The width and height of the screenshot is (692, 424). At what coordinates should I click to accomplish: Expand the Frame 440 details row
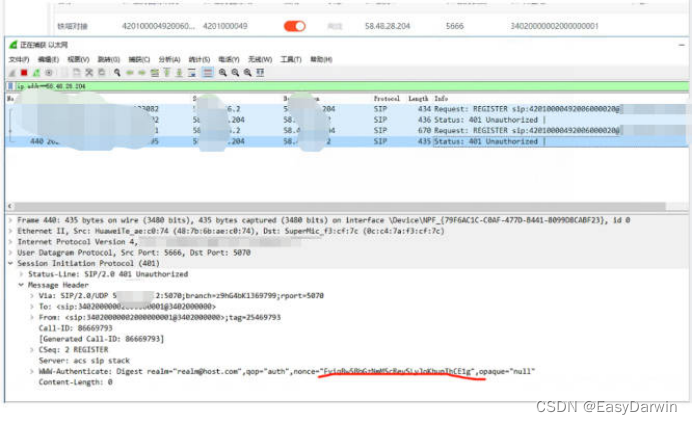tap(11, 220)
